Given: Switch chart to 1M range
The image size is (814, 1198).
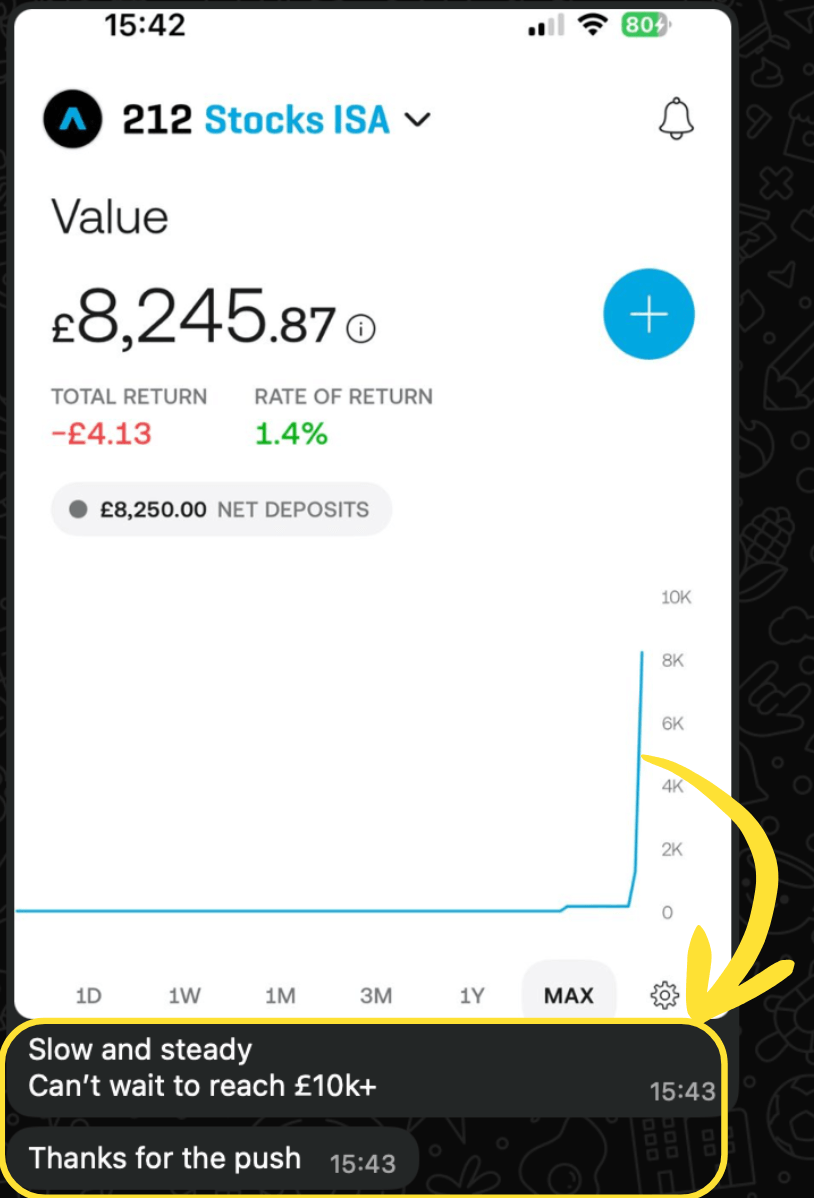Looking at the screenshot, I should pos(280,996).
